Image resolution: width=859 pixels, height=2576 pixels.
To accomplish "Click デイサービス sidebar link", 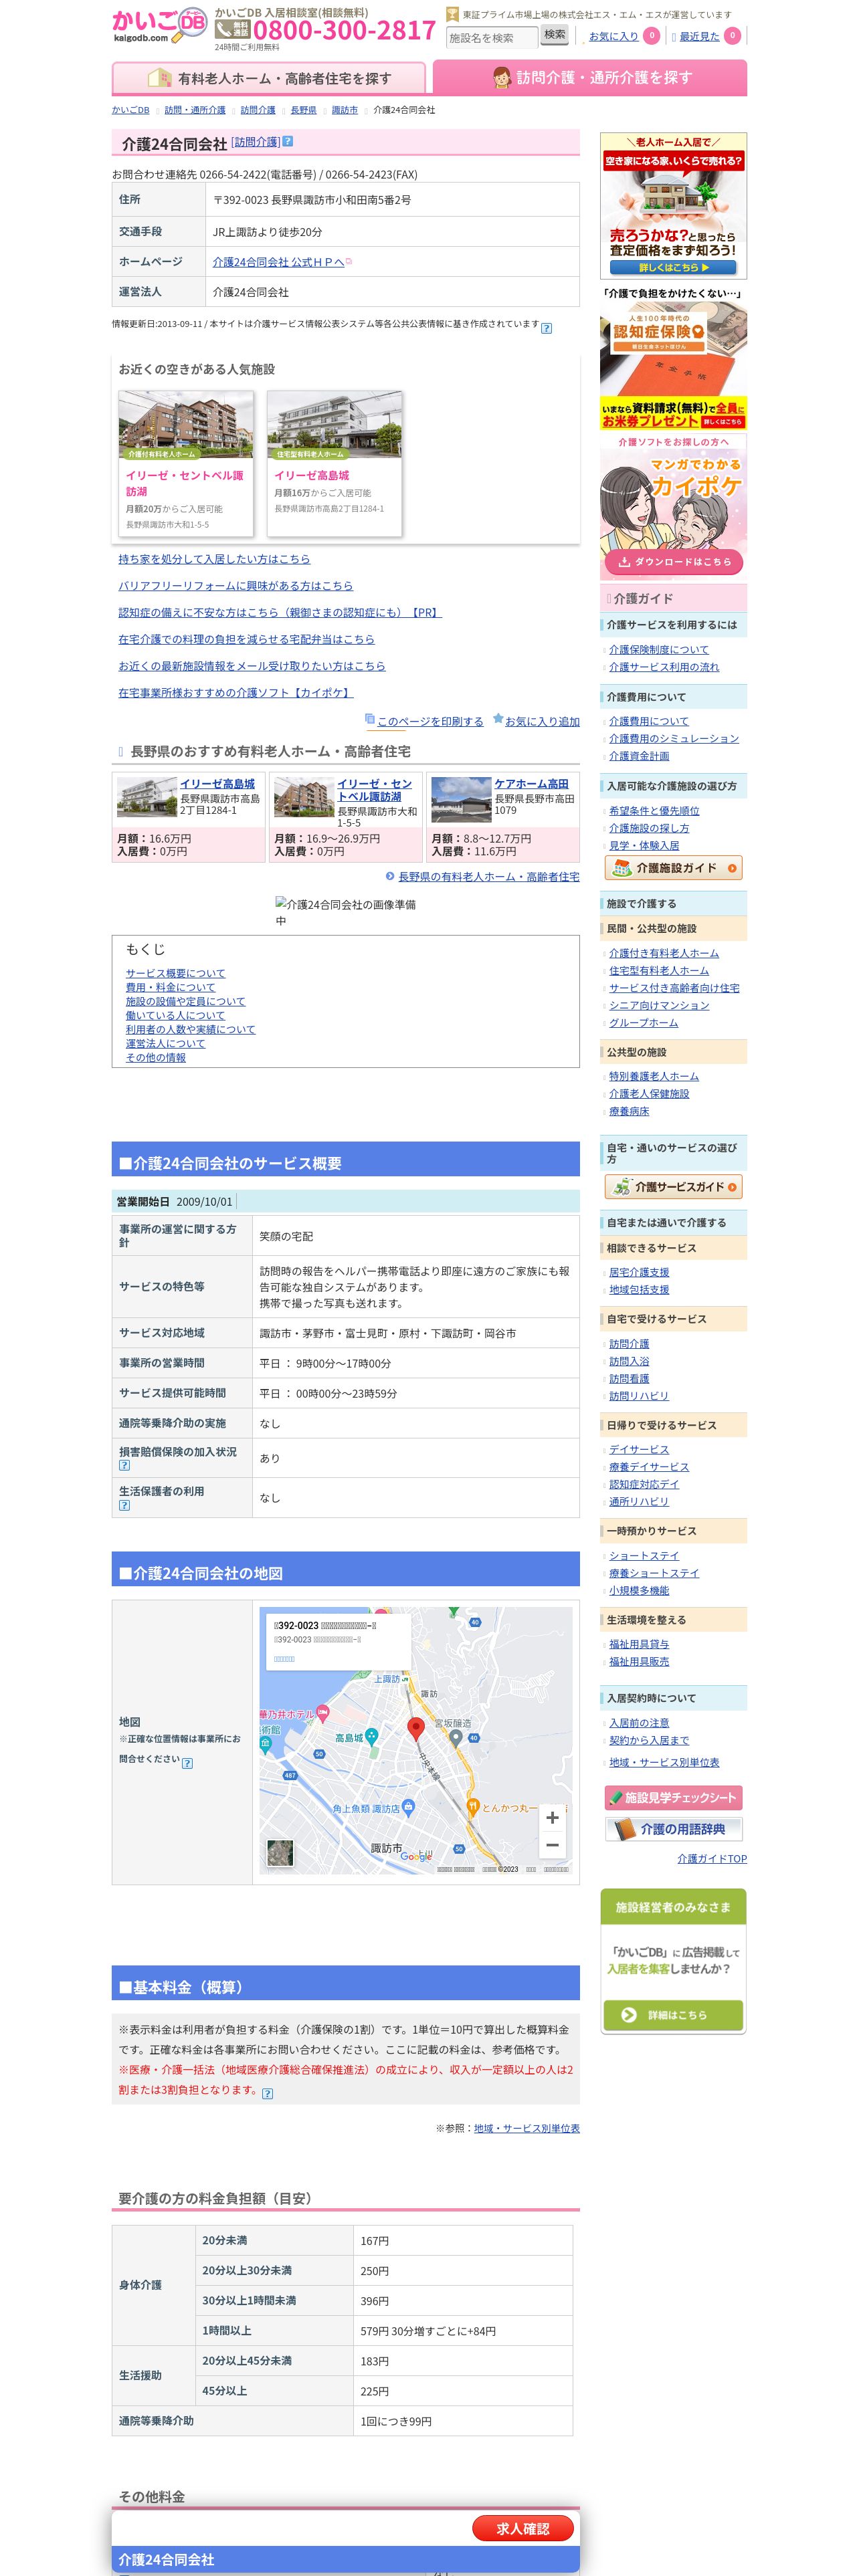I will (639, 1449).
